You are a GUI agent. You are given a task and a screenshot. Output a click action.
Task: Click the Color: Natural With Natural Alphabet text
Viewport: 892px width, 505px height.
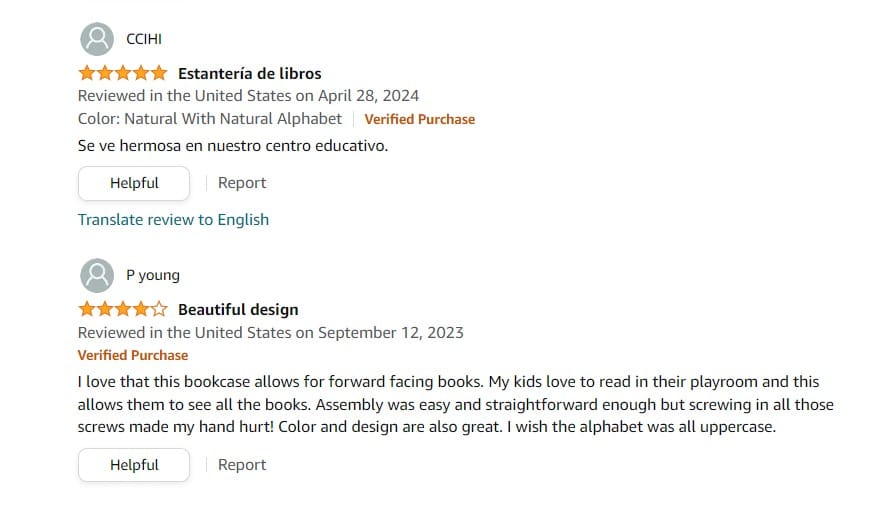210,119
